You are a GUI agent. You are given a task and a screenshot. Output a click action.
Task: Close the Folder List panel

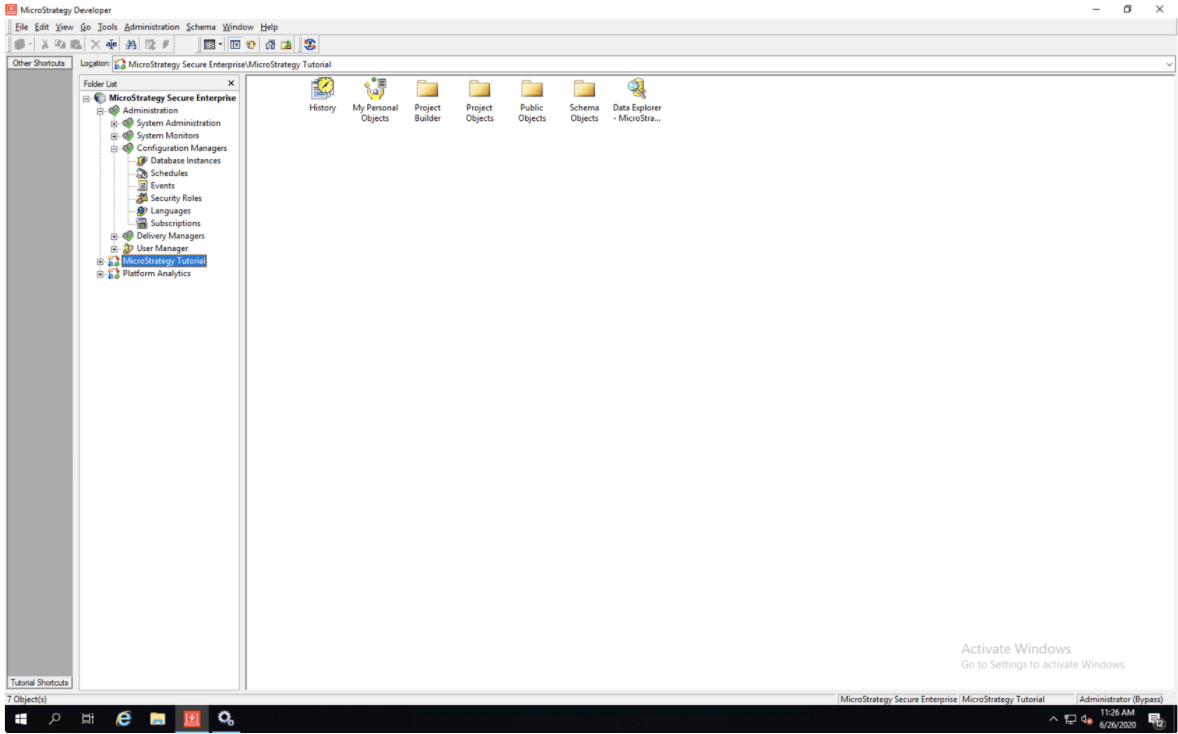pyautogui.click(x=231, y=84)
